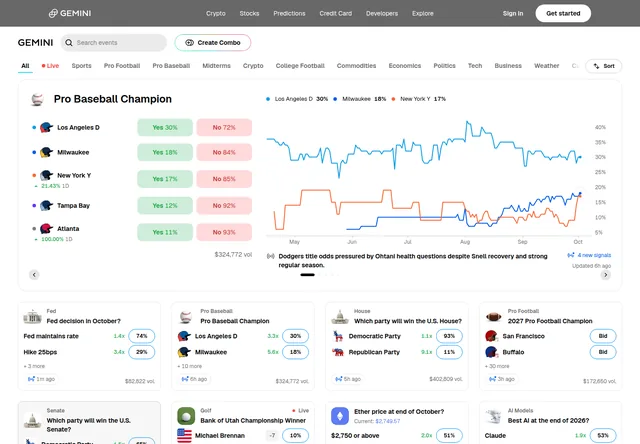Click the audio summary icon beside Dodgers headline
This screenshot has width=640, height=444.
coord(270,256)
